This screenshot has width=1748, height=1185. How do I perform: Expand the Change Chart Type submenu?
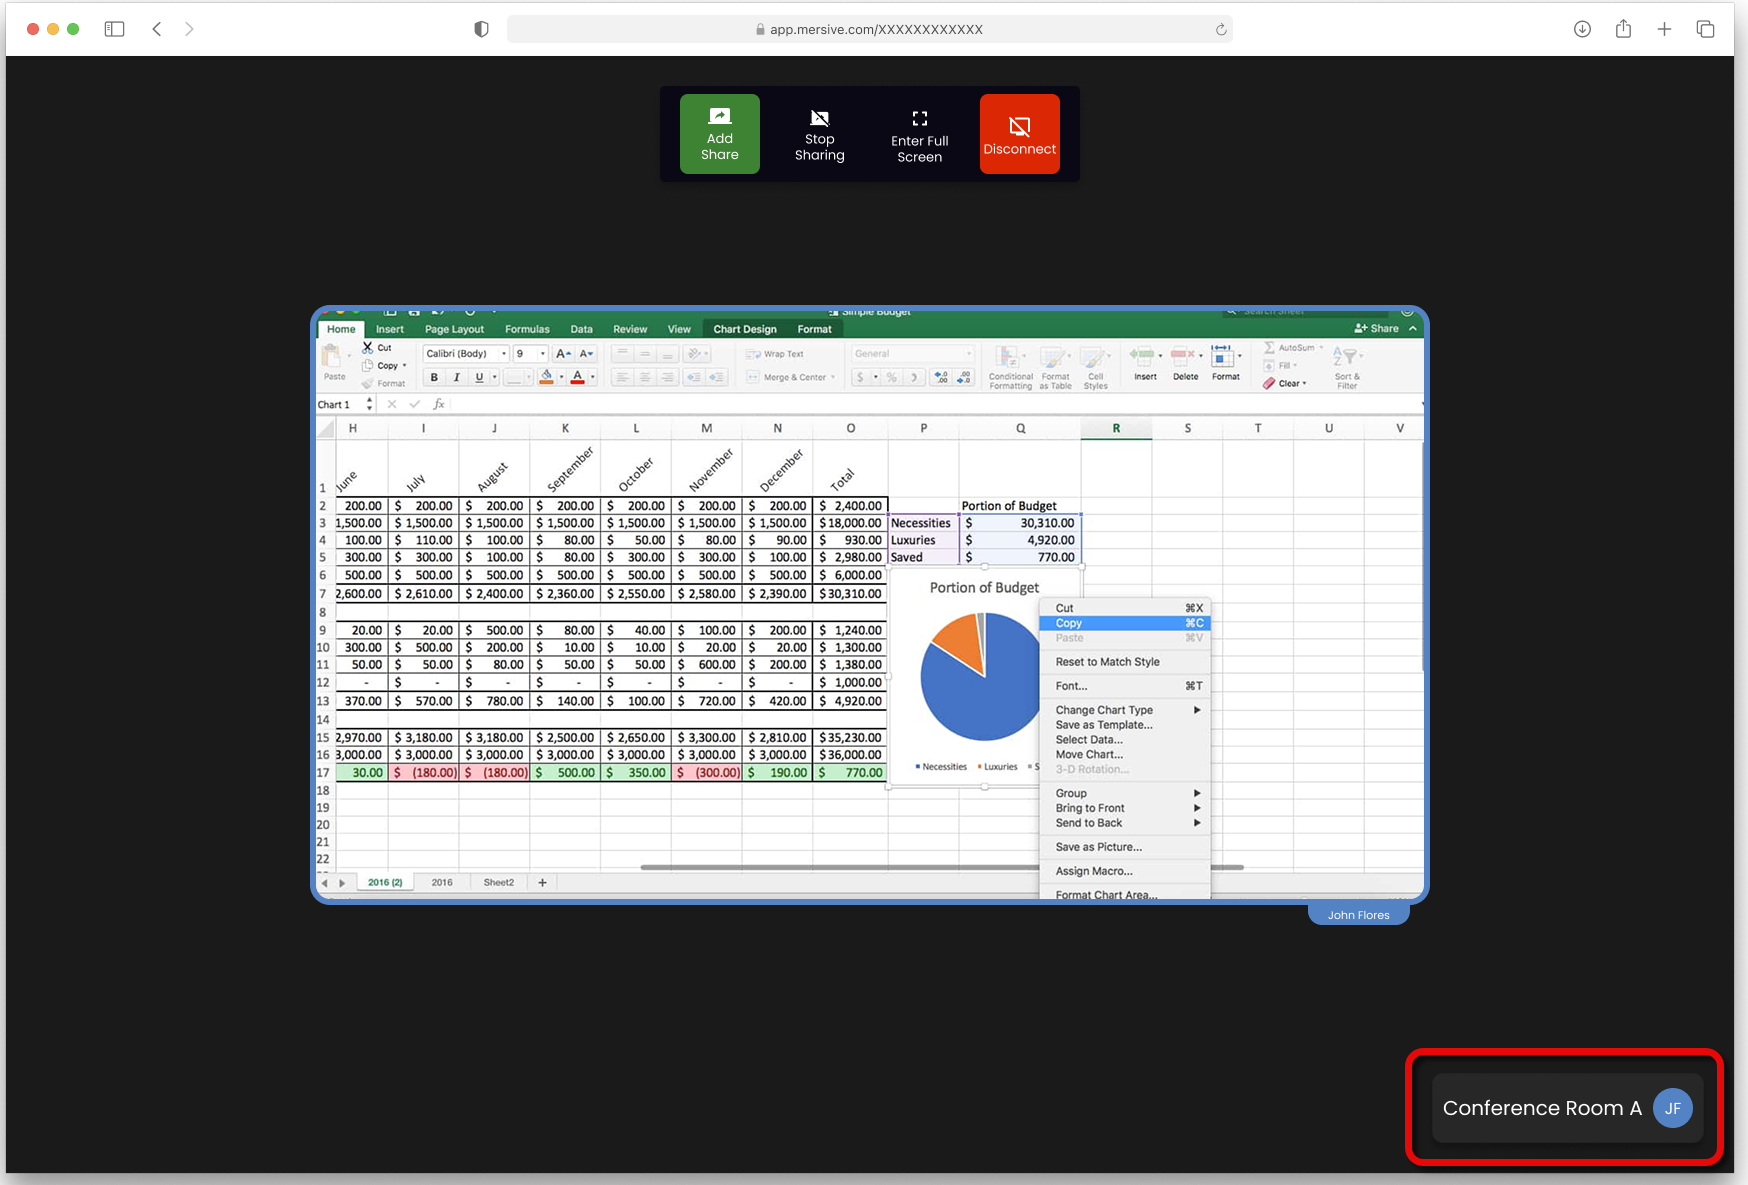coord(1125,710)
